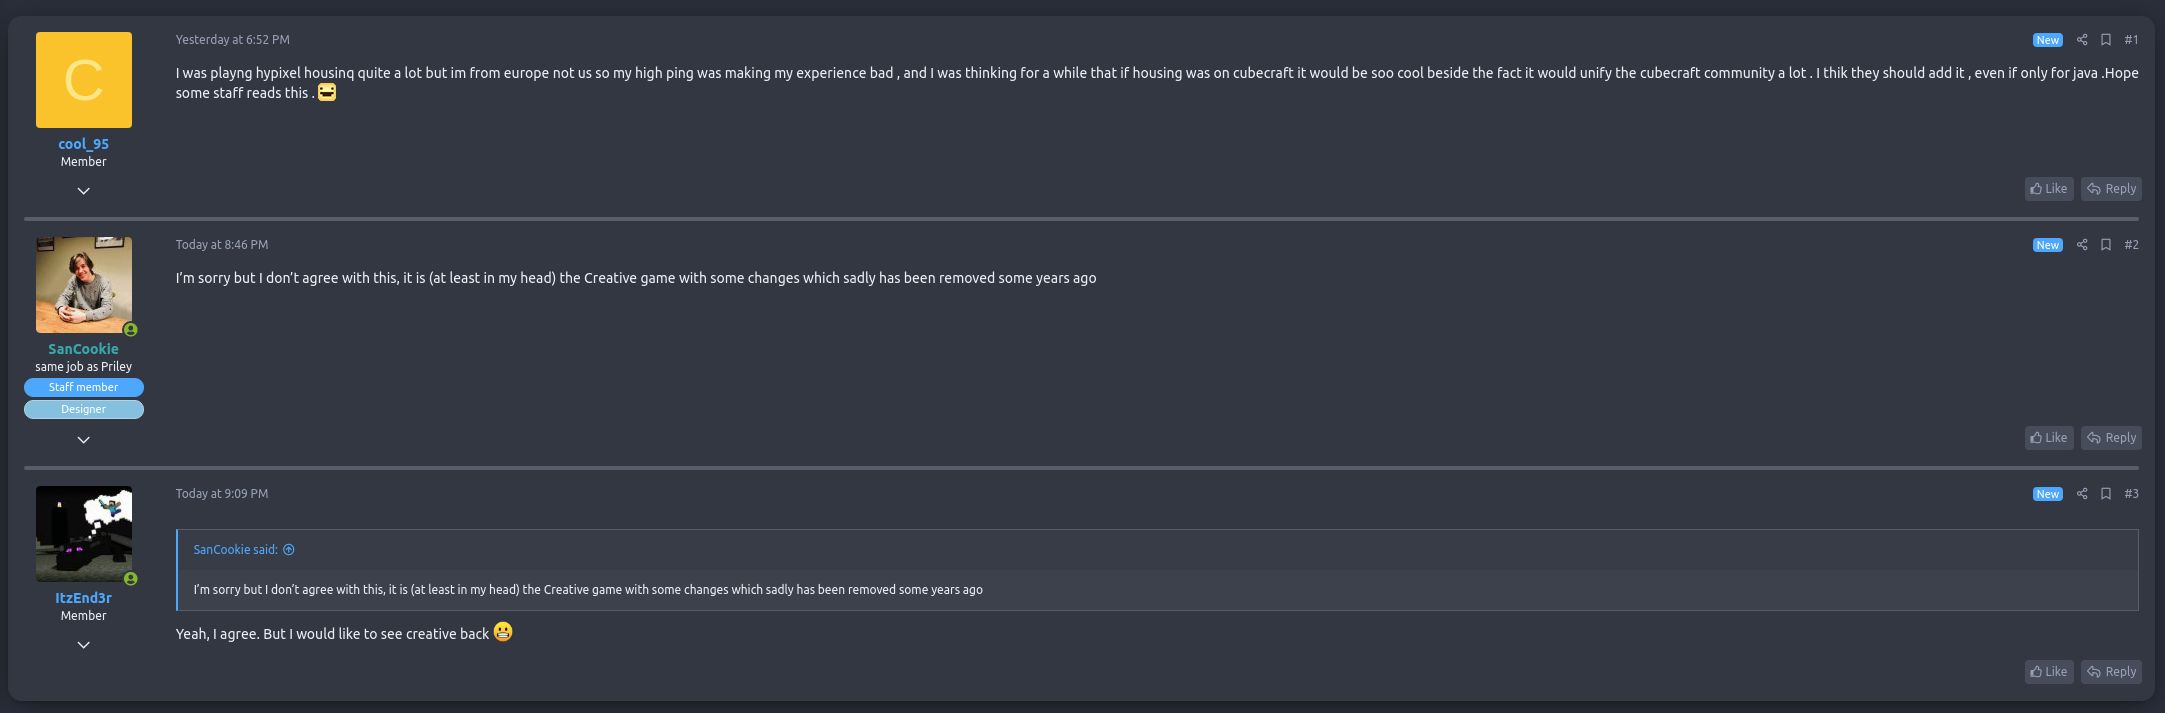
Task: Reply to cool_95's post
Action: point(2111,189)
